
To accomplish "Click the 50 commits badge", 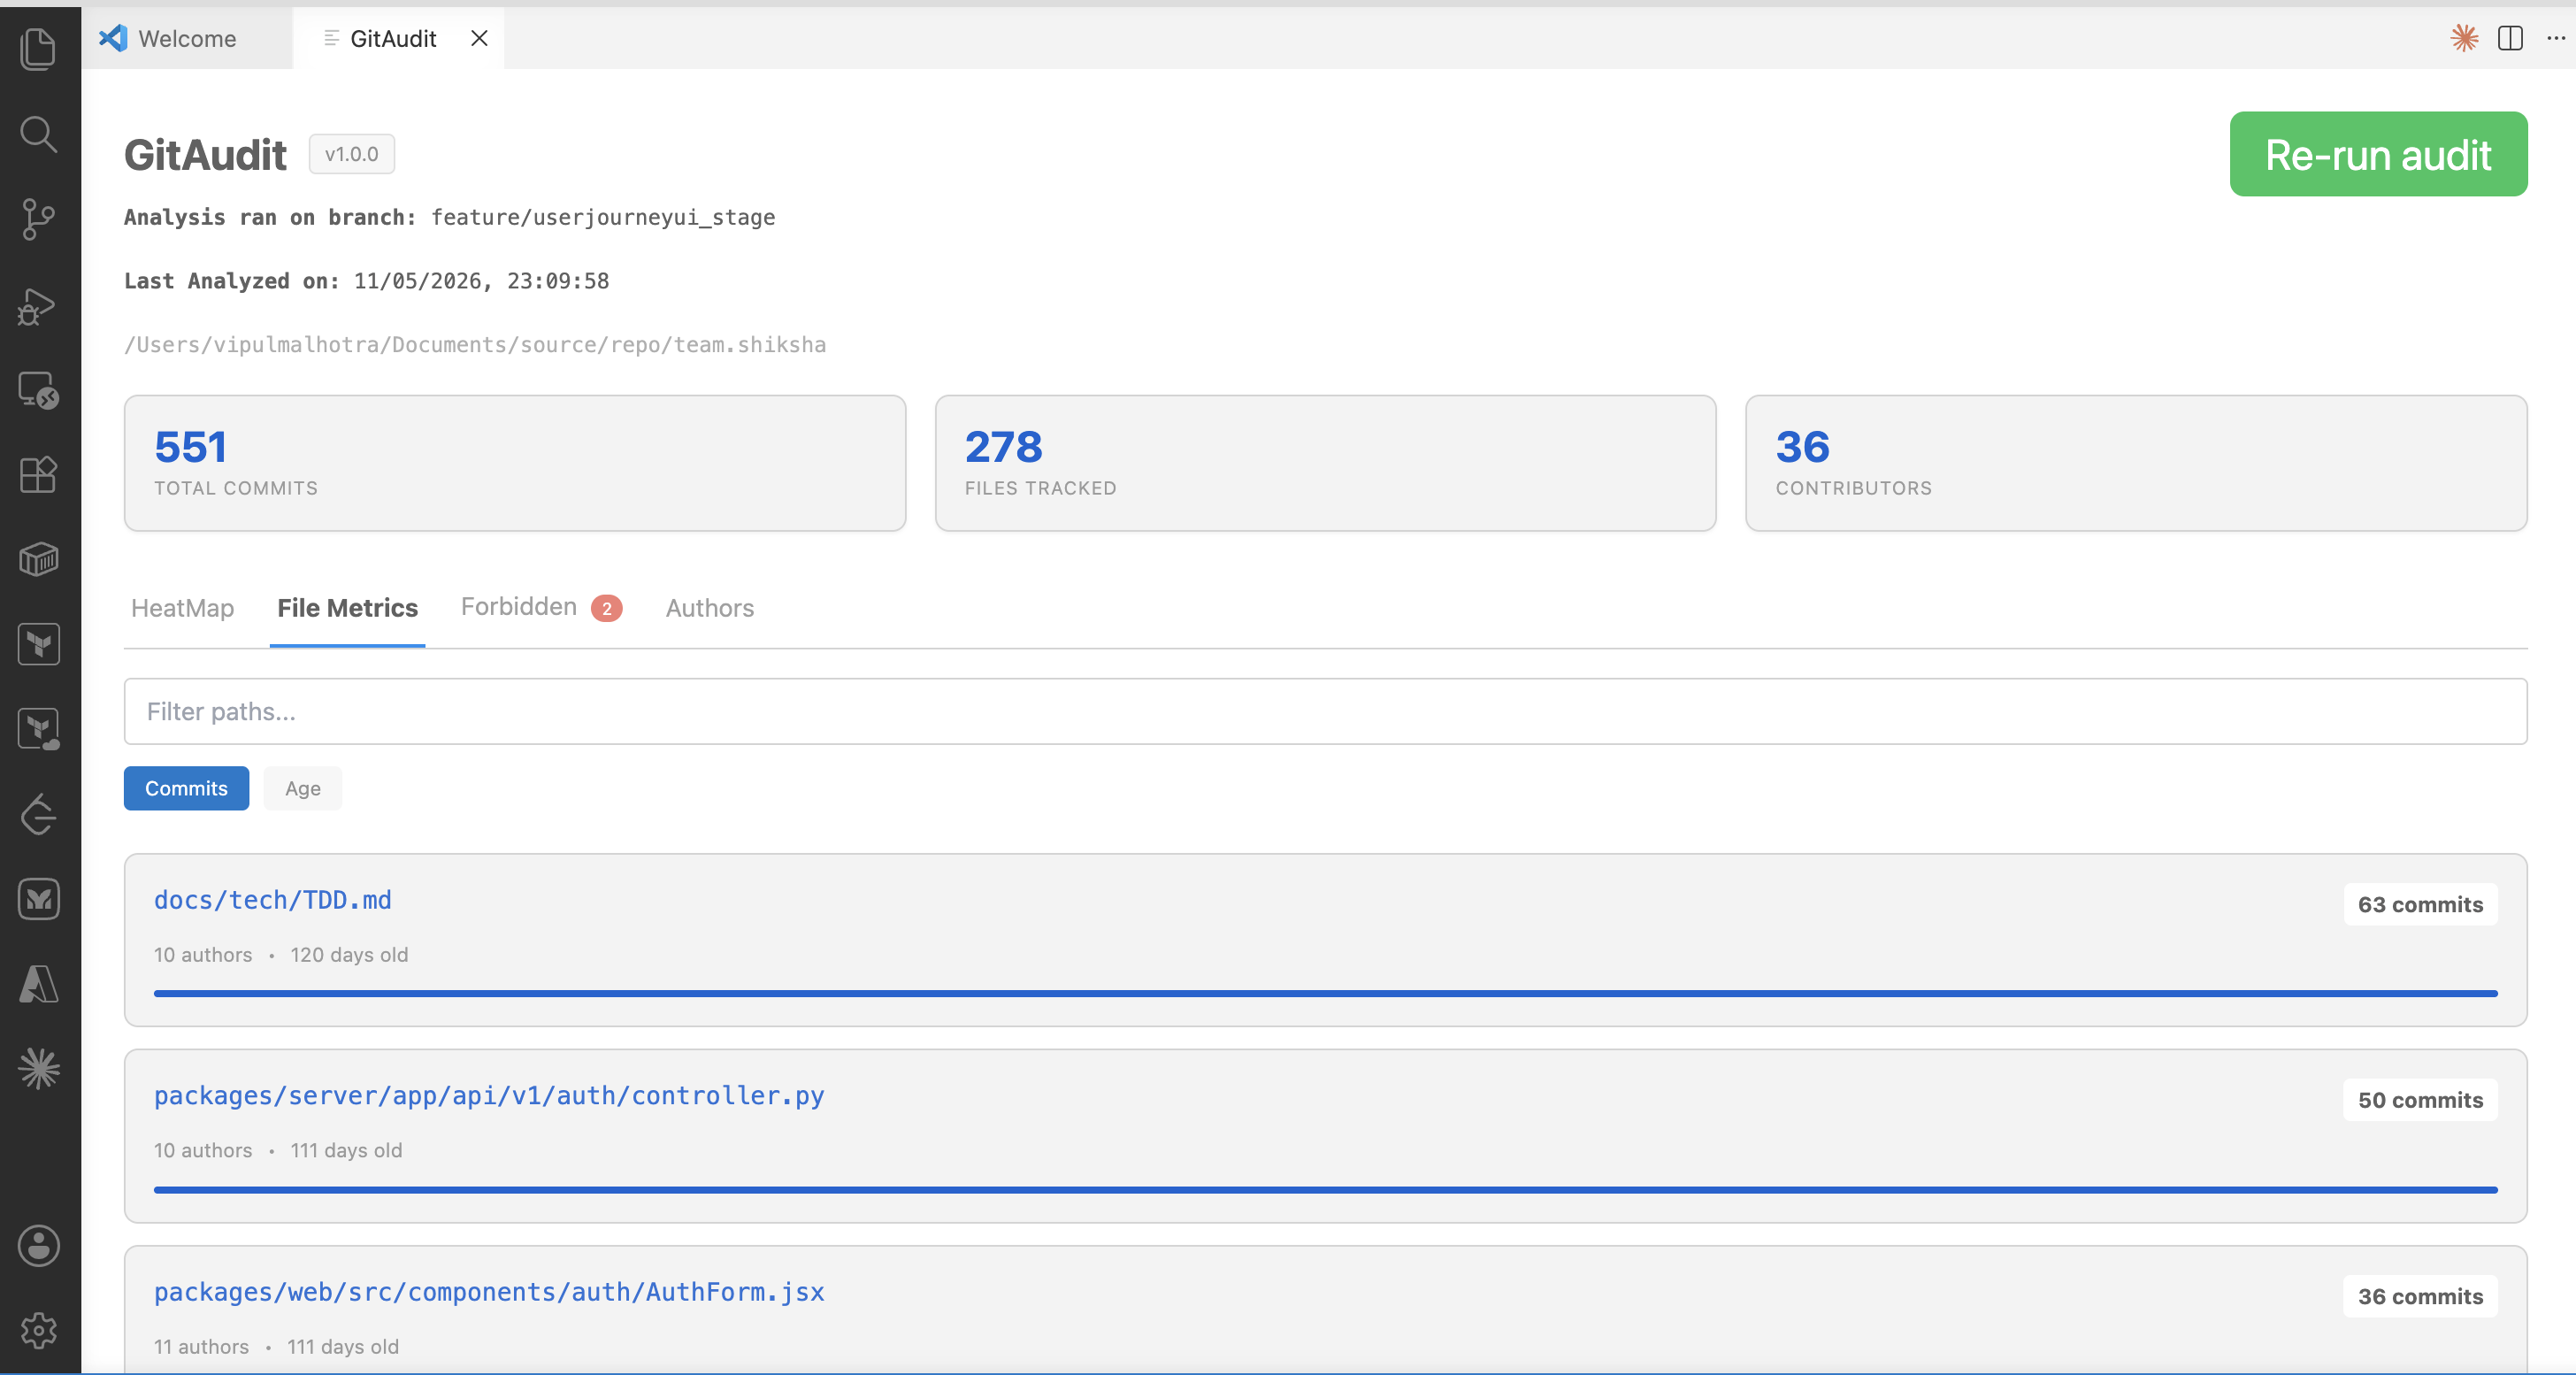I will coord(2420,1100).
